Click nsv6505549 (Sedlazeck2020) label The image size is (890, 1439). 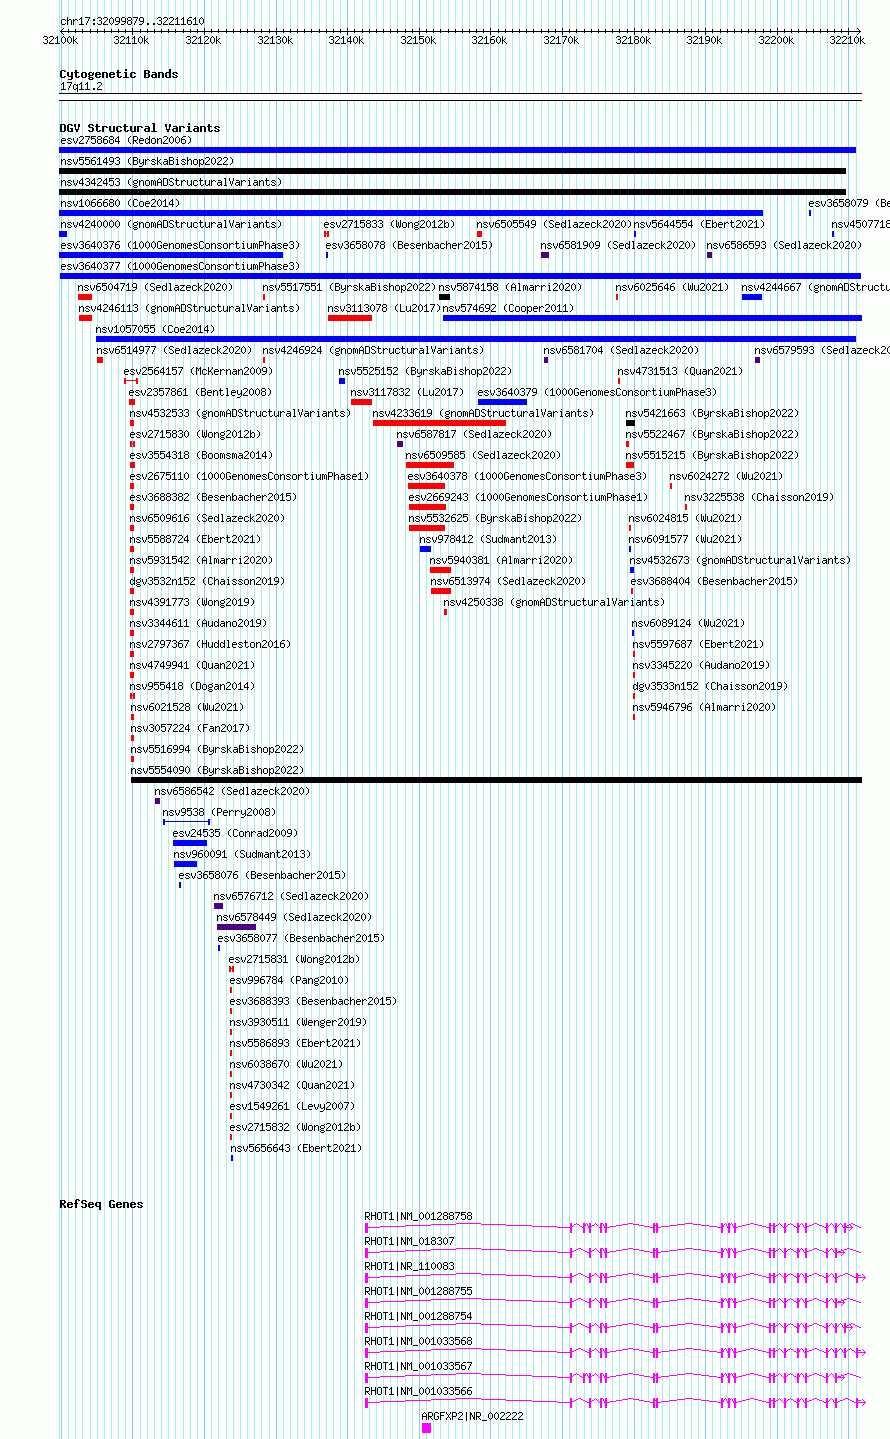pos(554,224)
